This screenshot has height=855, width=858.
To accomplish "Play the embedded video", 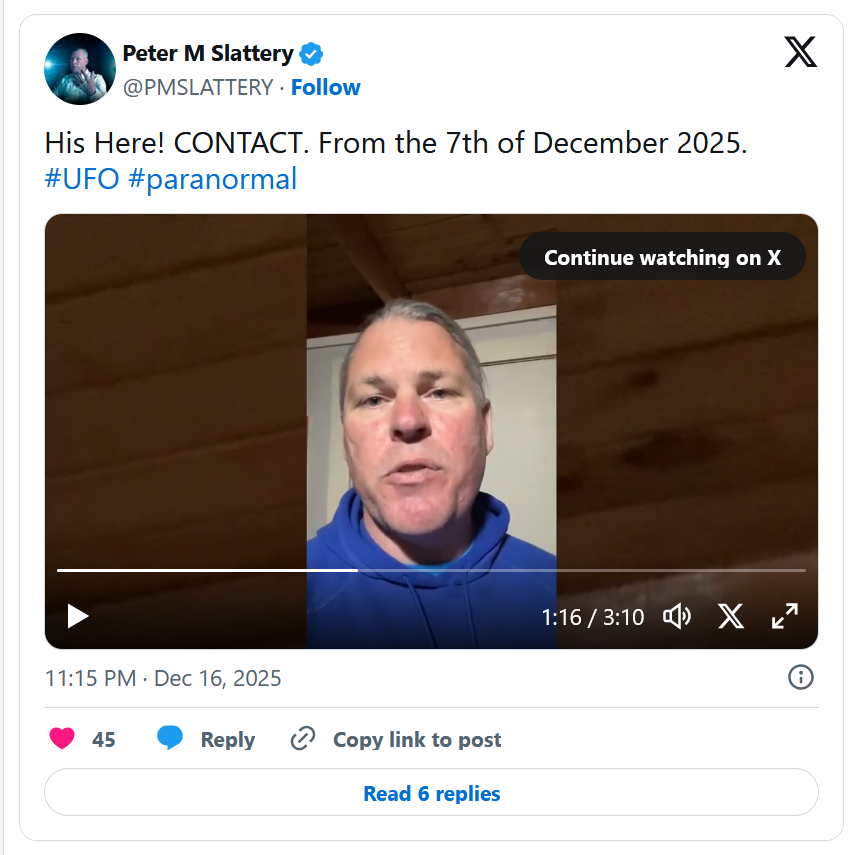I will pyautogui.click(x=78, y=616).
